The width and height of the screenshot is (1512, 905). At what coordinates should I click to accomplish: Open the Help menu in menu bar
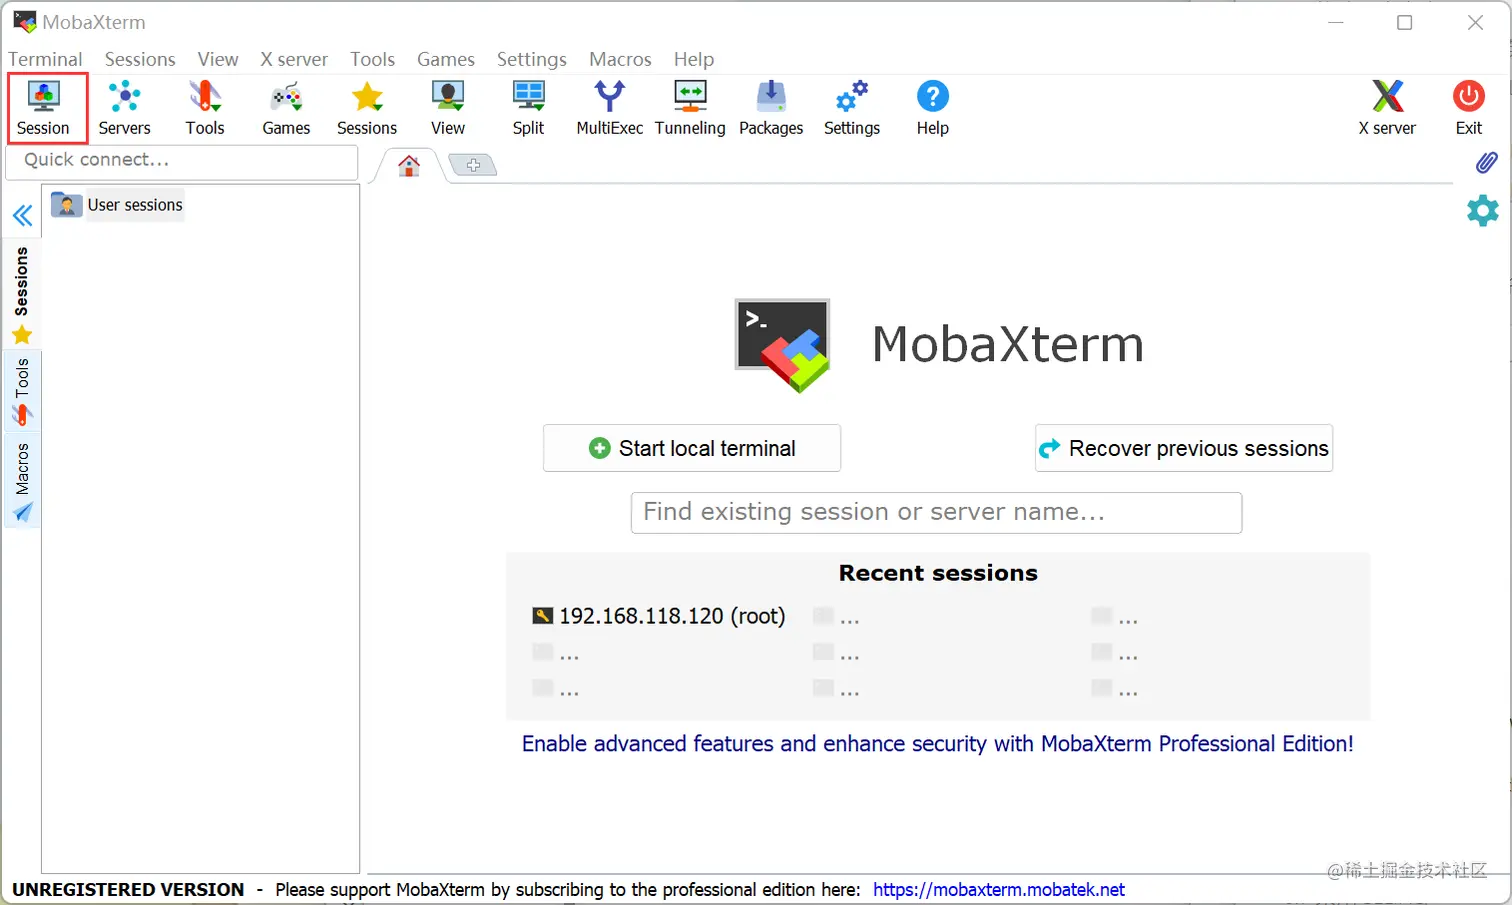pos(694,59)
